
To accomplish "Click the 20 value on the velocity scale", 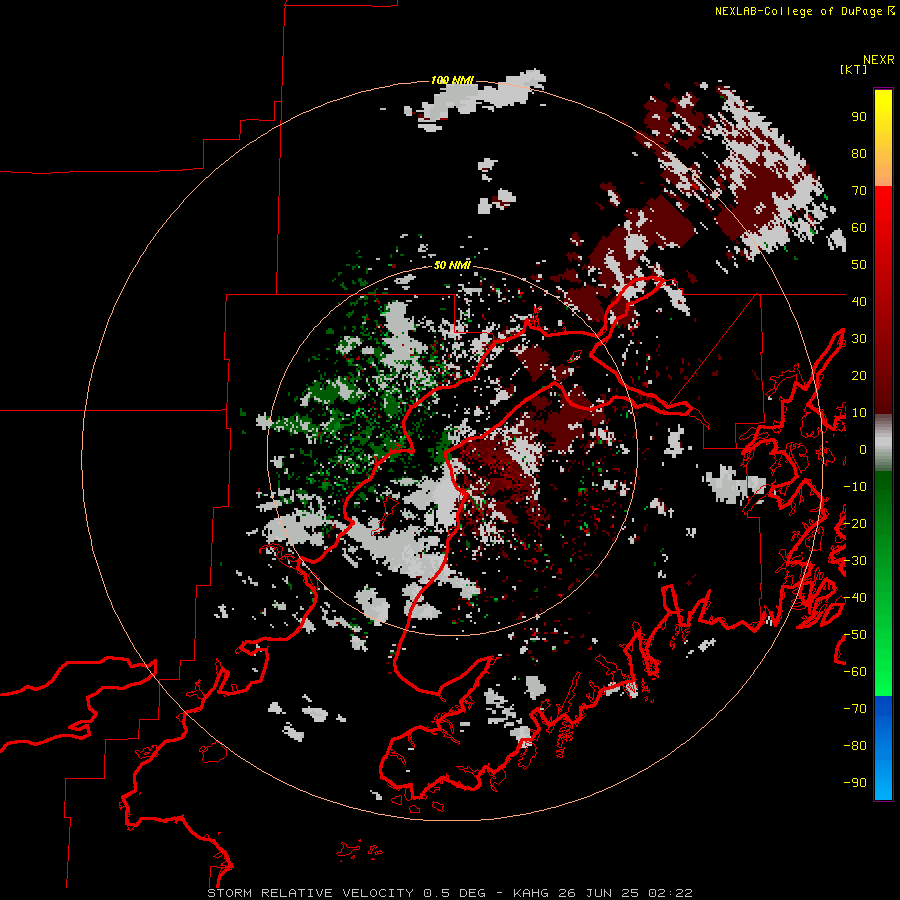I will point(859,375).
